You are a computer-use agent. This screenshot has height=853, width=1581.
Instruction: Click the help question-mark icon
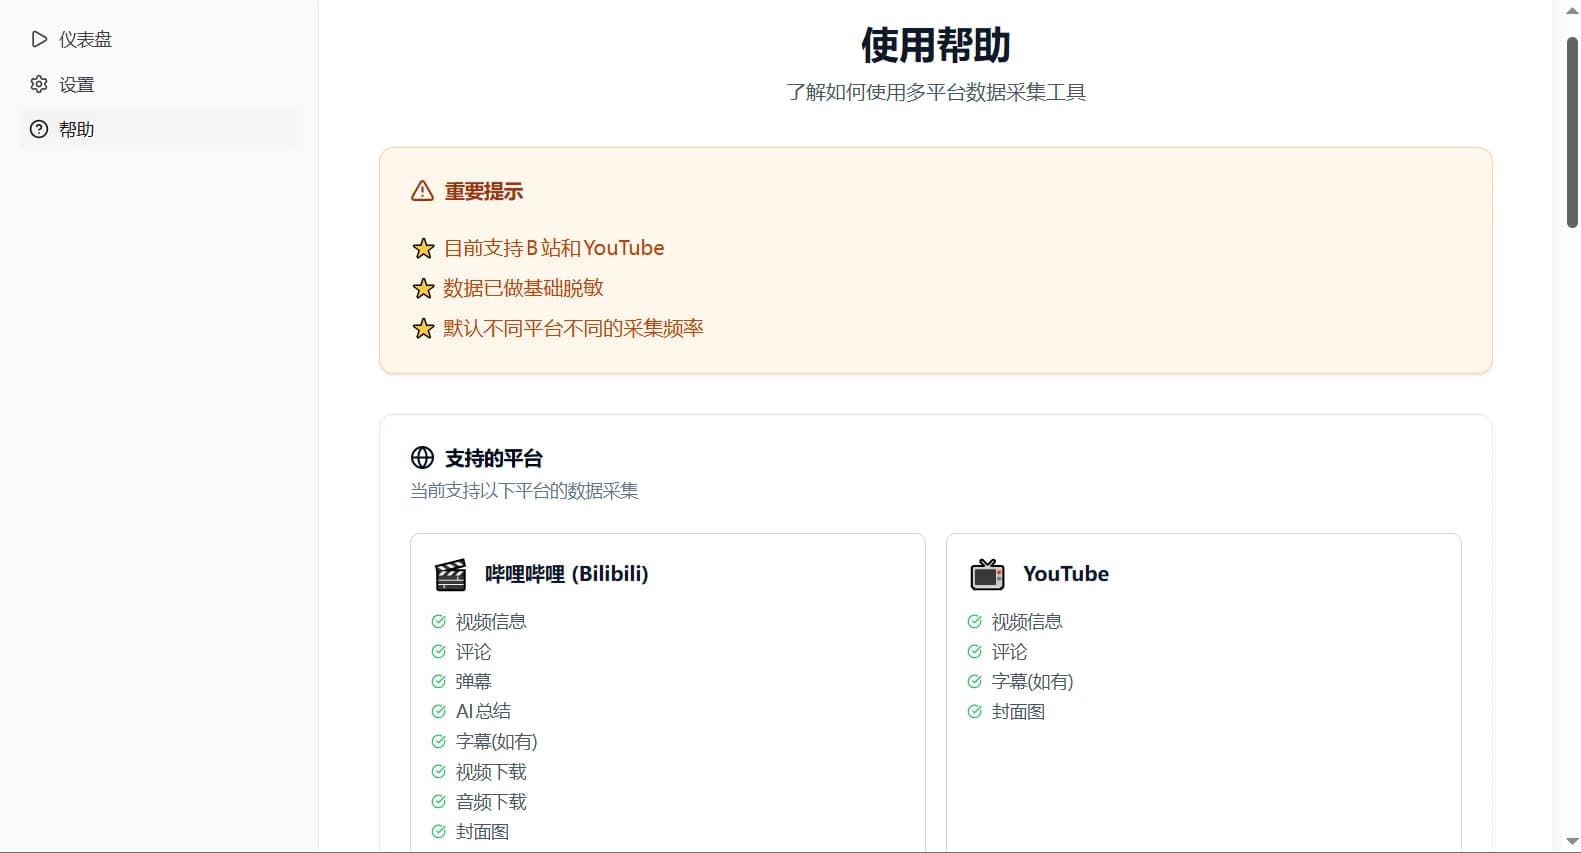click(39, 129)
